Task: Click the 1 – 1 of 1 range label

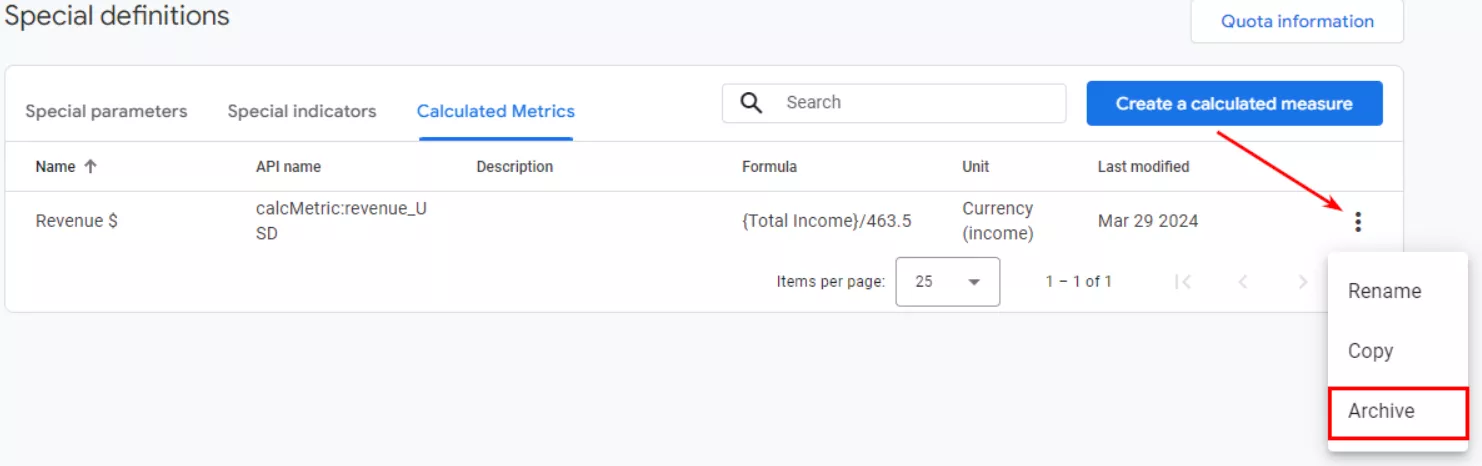Action: [1078, 282]
